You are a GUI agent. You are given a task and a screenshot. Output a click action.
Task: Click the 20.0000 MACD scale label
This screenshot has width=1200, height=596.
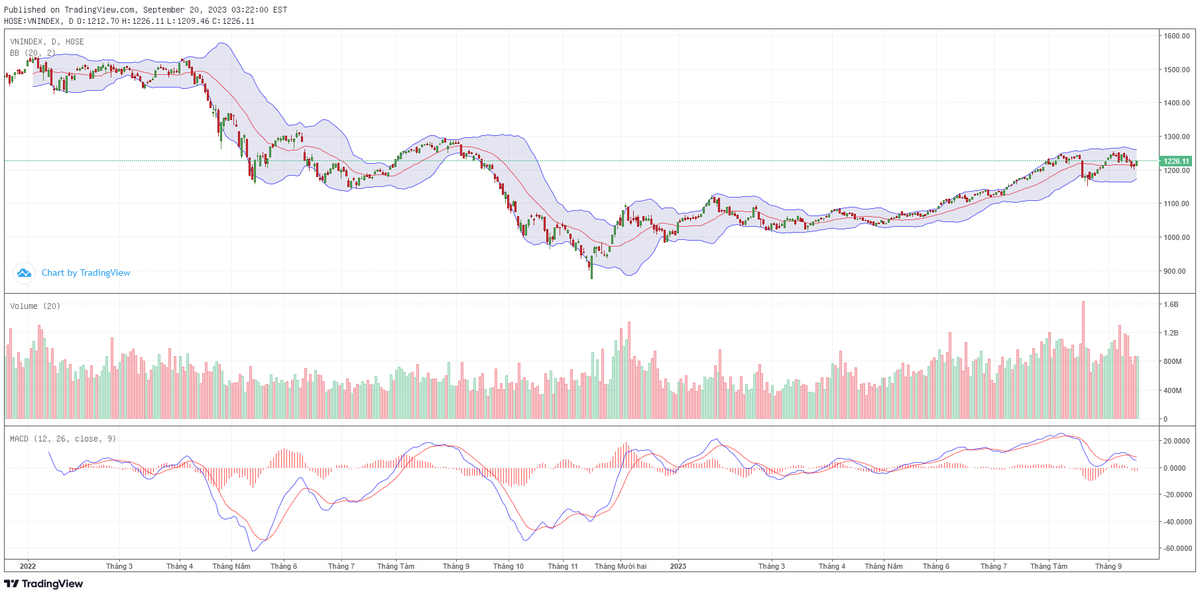click(x=1175, y=441)
